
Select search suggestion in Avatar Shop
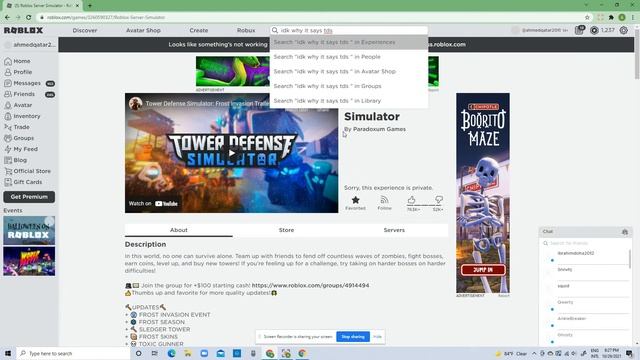349,71
